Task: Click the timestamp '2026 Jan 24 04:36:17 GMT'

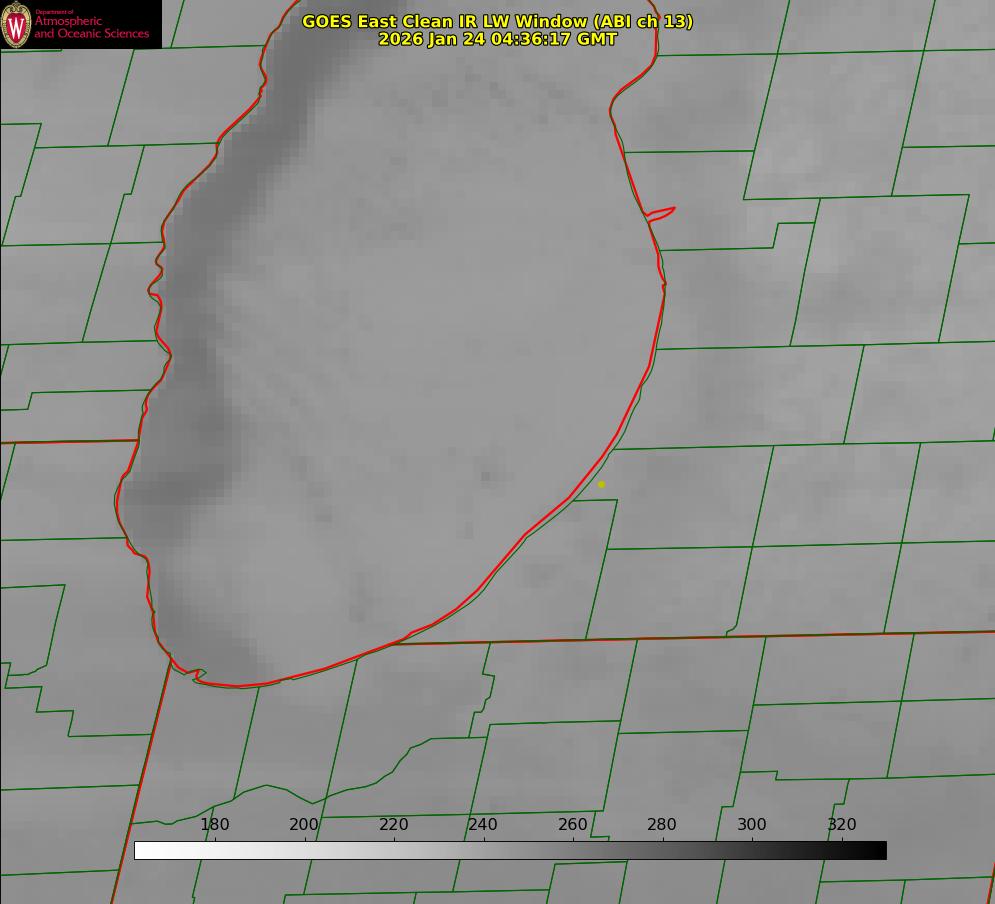Action: point(498,39)
